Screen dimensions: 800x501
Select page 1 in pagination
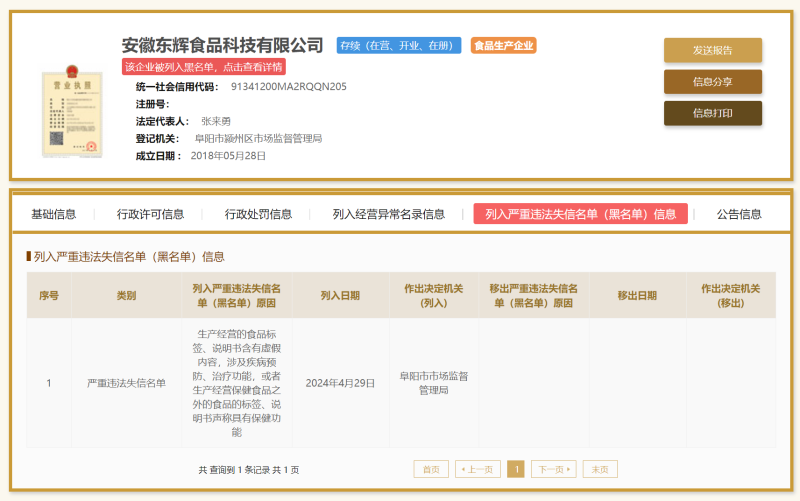coord(516,469)
